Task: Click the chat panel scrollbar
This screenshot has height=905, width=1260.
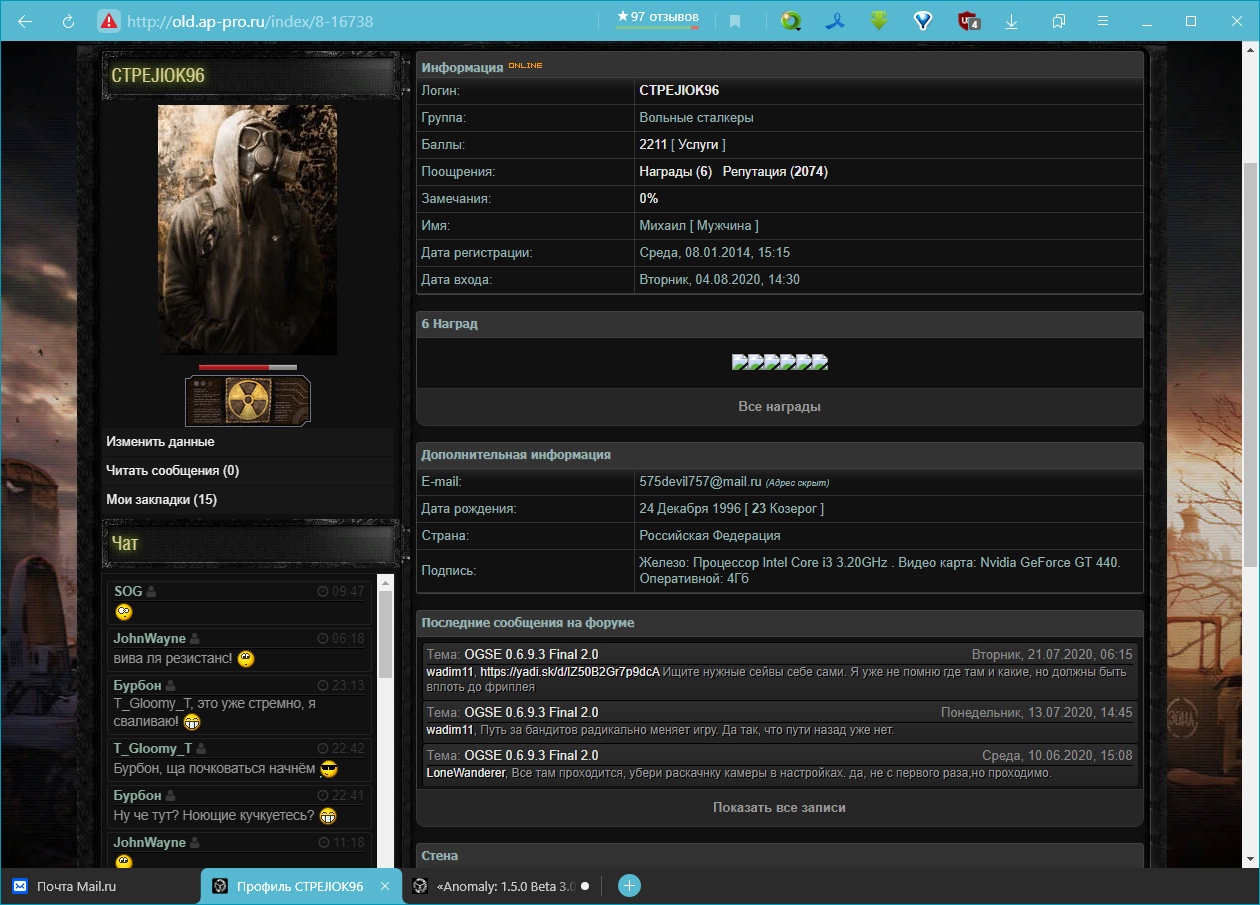Action: pyautogui.click(x=385, y=630)
